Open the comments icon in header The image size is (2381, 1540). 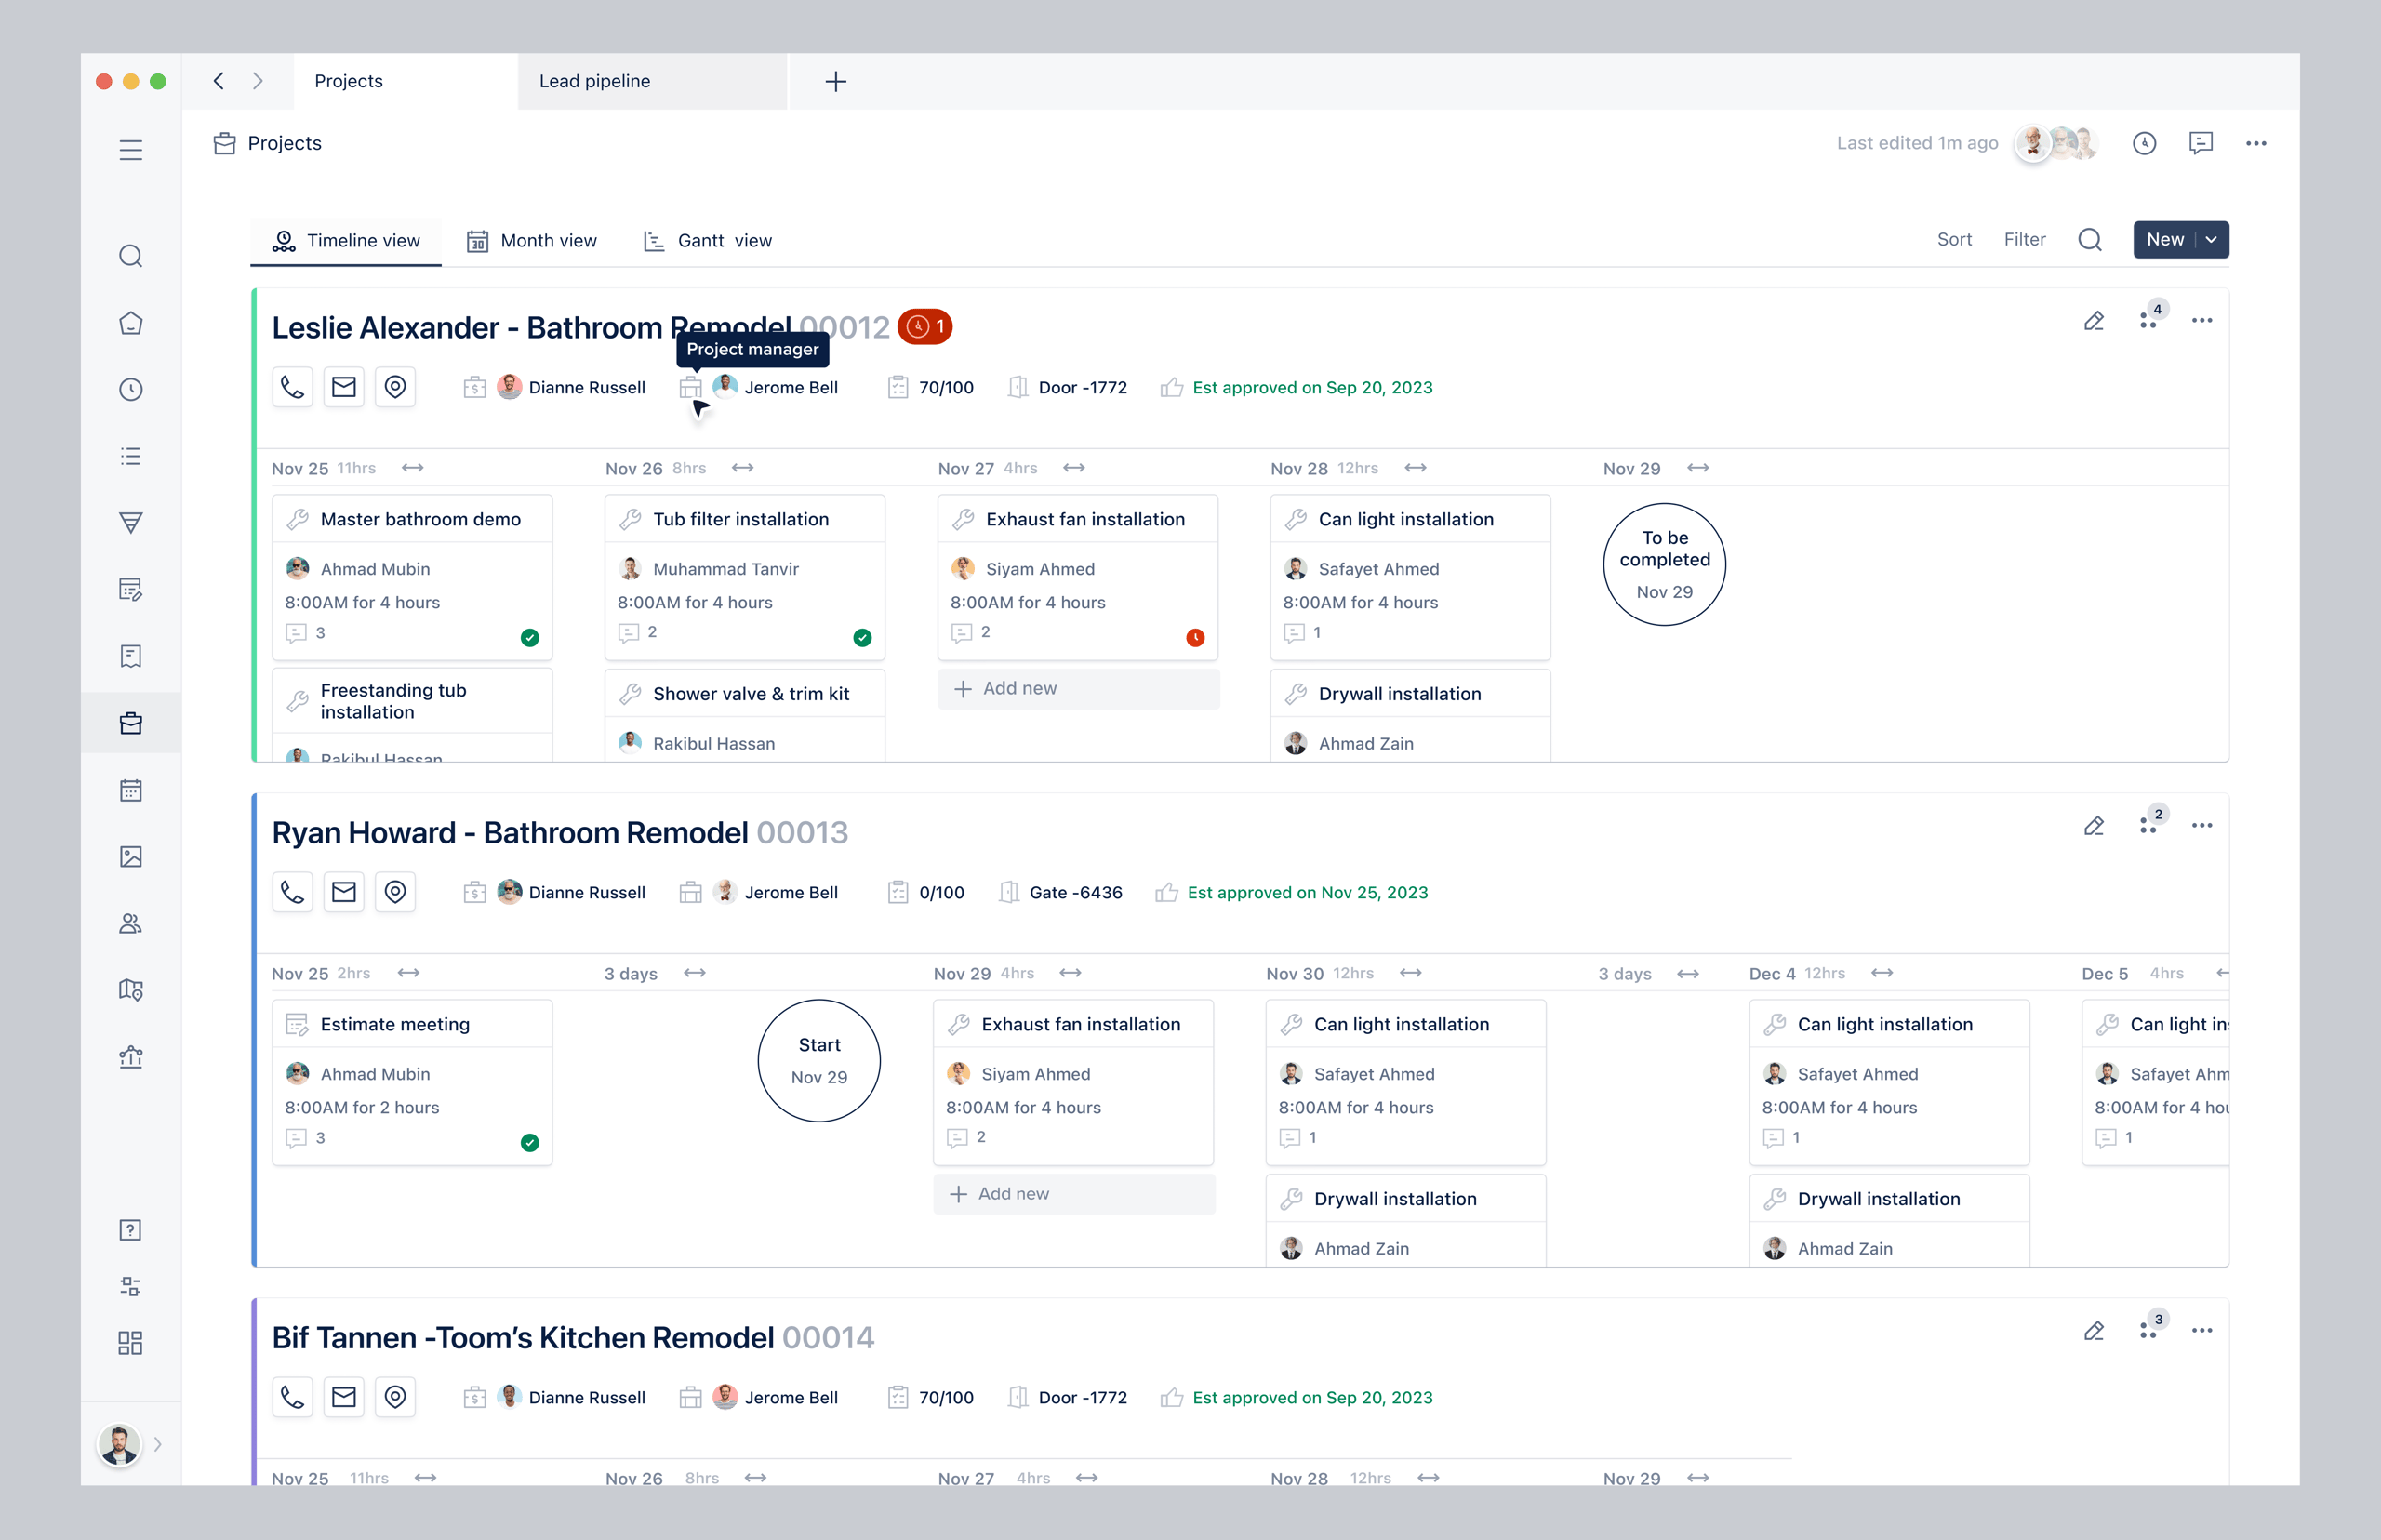2200,143
